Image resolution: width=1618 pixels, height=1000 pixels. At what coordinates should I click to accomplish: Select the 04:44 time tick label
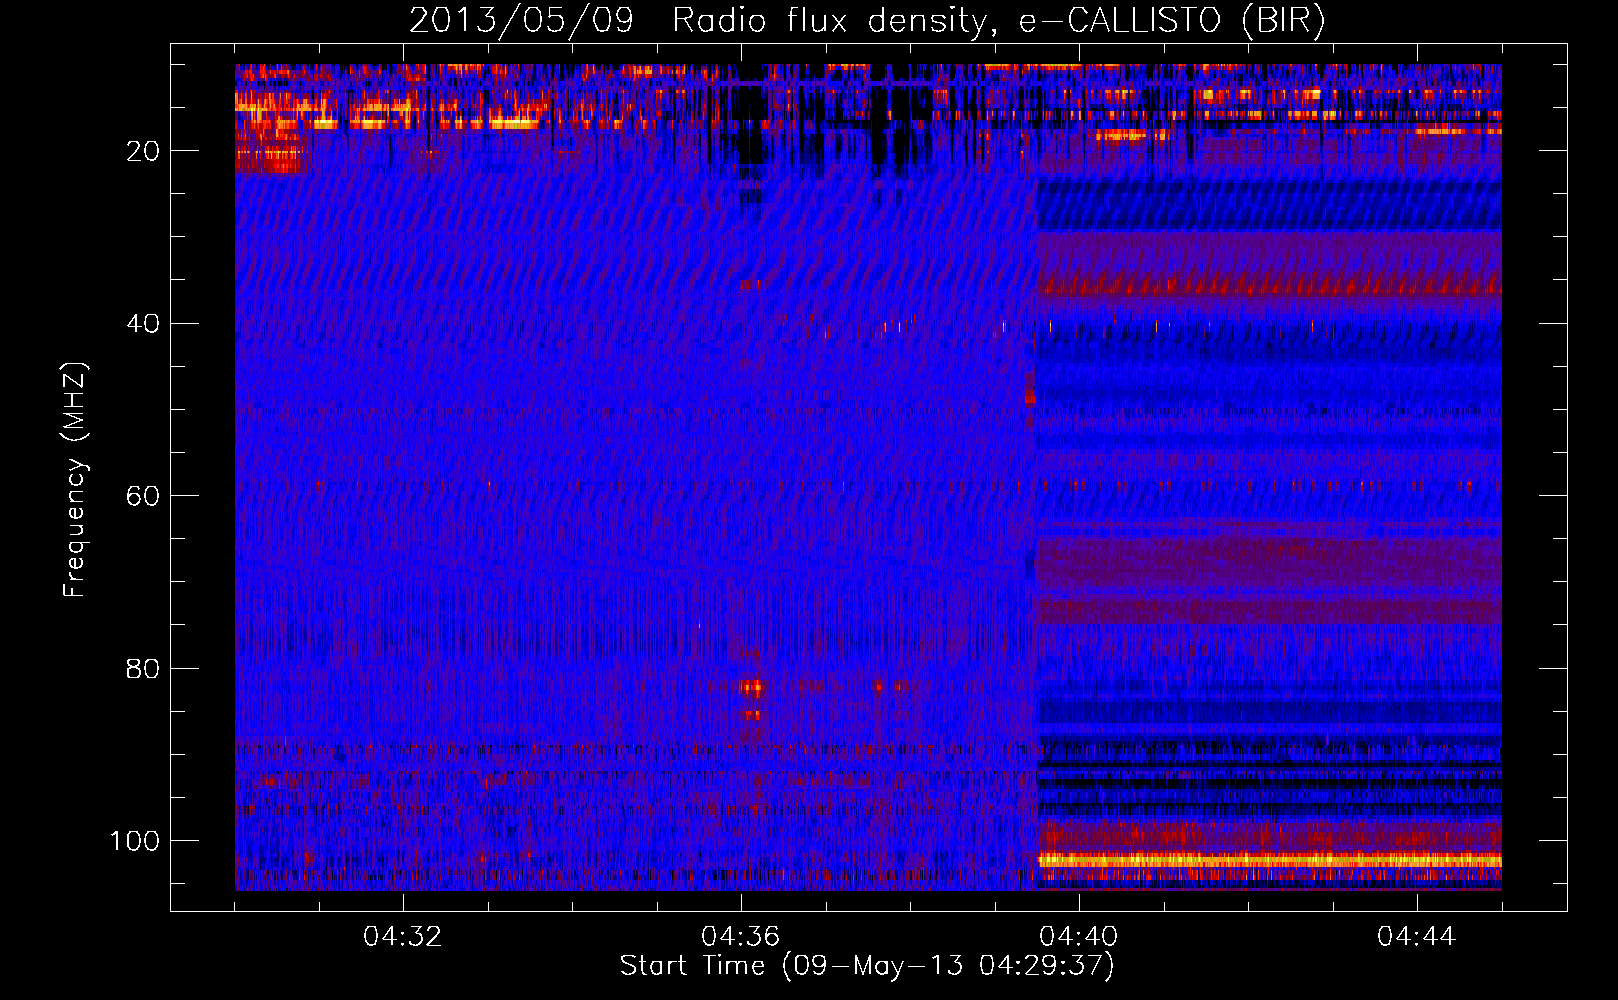[x=1416, y=937]
